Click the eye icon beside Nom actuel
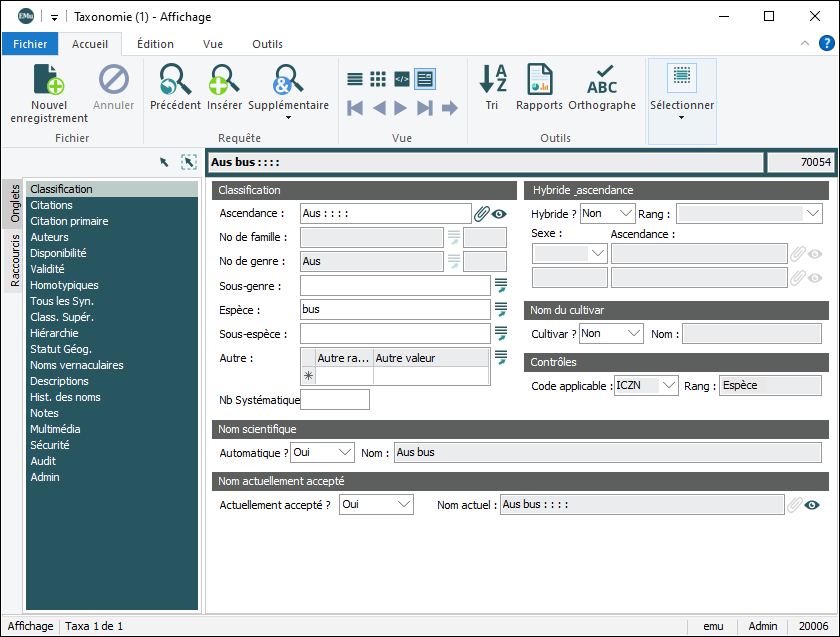 [813, 505]
